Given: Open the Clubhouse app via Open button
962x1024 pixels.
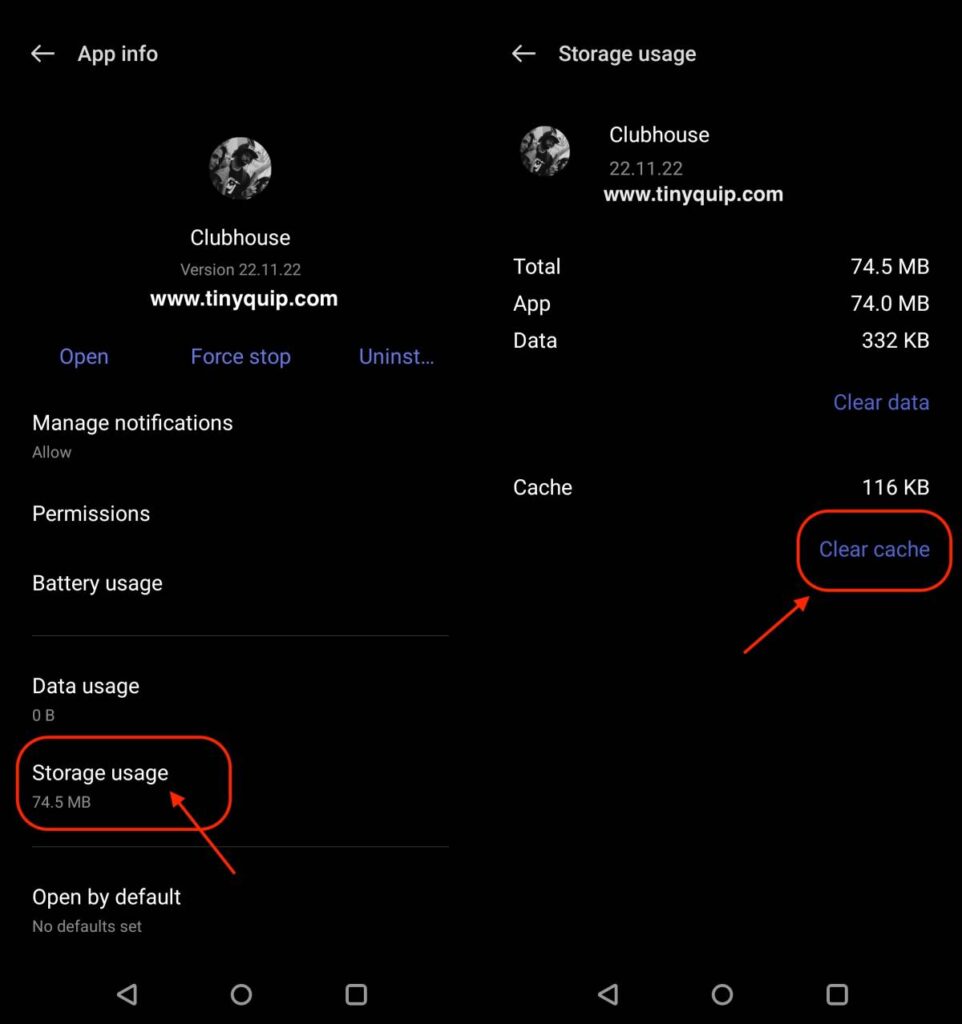Looking at the screenshot, I should coord(84,357).
